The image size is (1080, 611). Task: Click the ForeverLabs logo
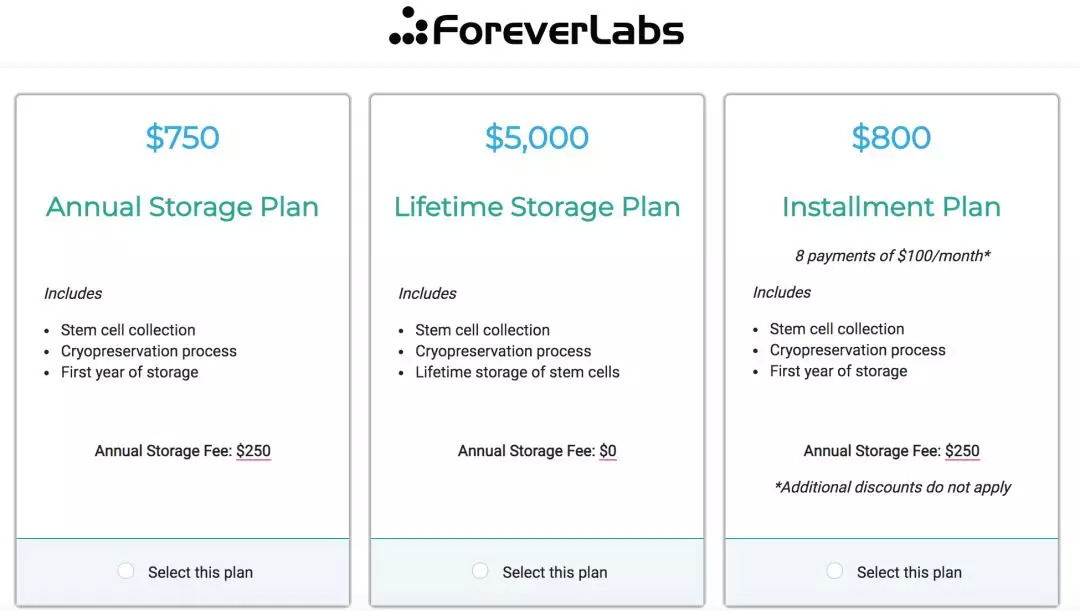tap(537, 28)
